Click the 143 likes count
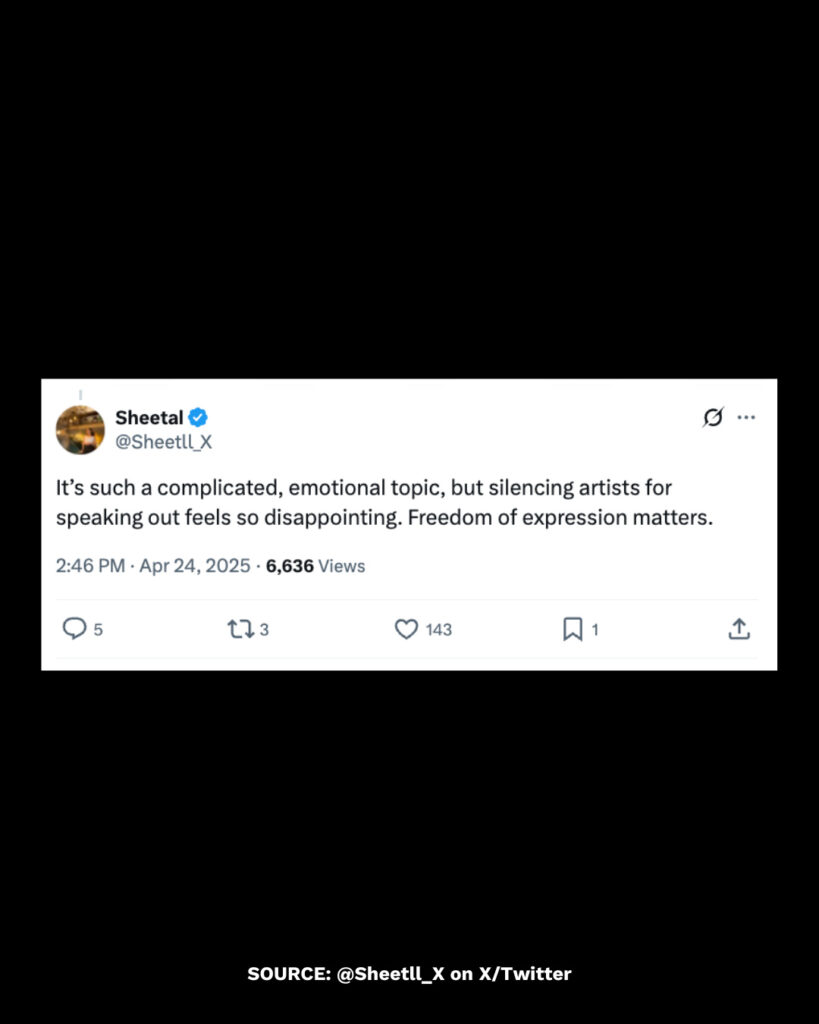The height and width of the screenshot is (1024, 819). click(x=438, y=630)
